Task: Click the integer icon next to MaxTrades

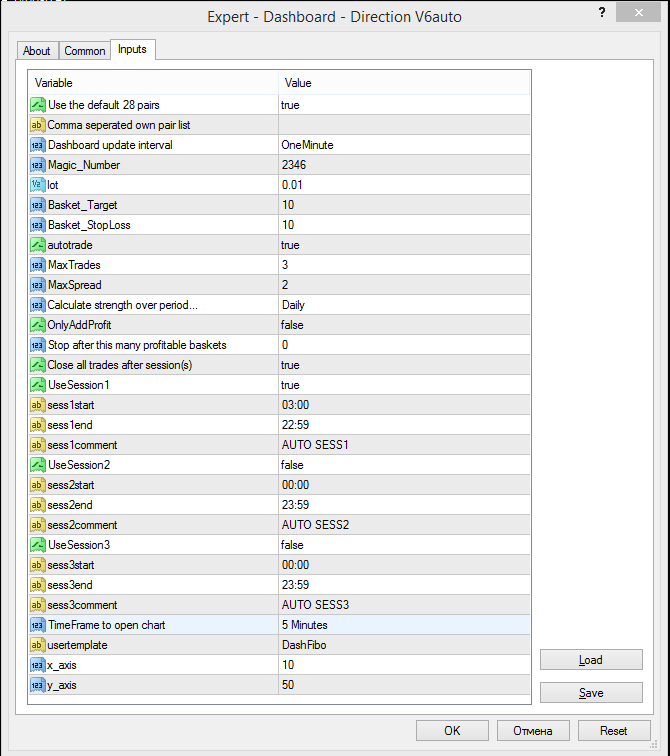Action: [38, 265]
